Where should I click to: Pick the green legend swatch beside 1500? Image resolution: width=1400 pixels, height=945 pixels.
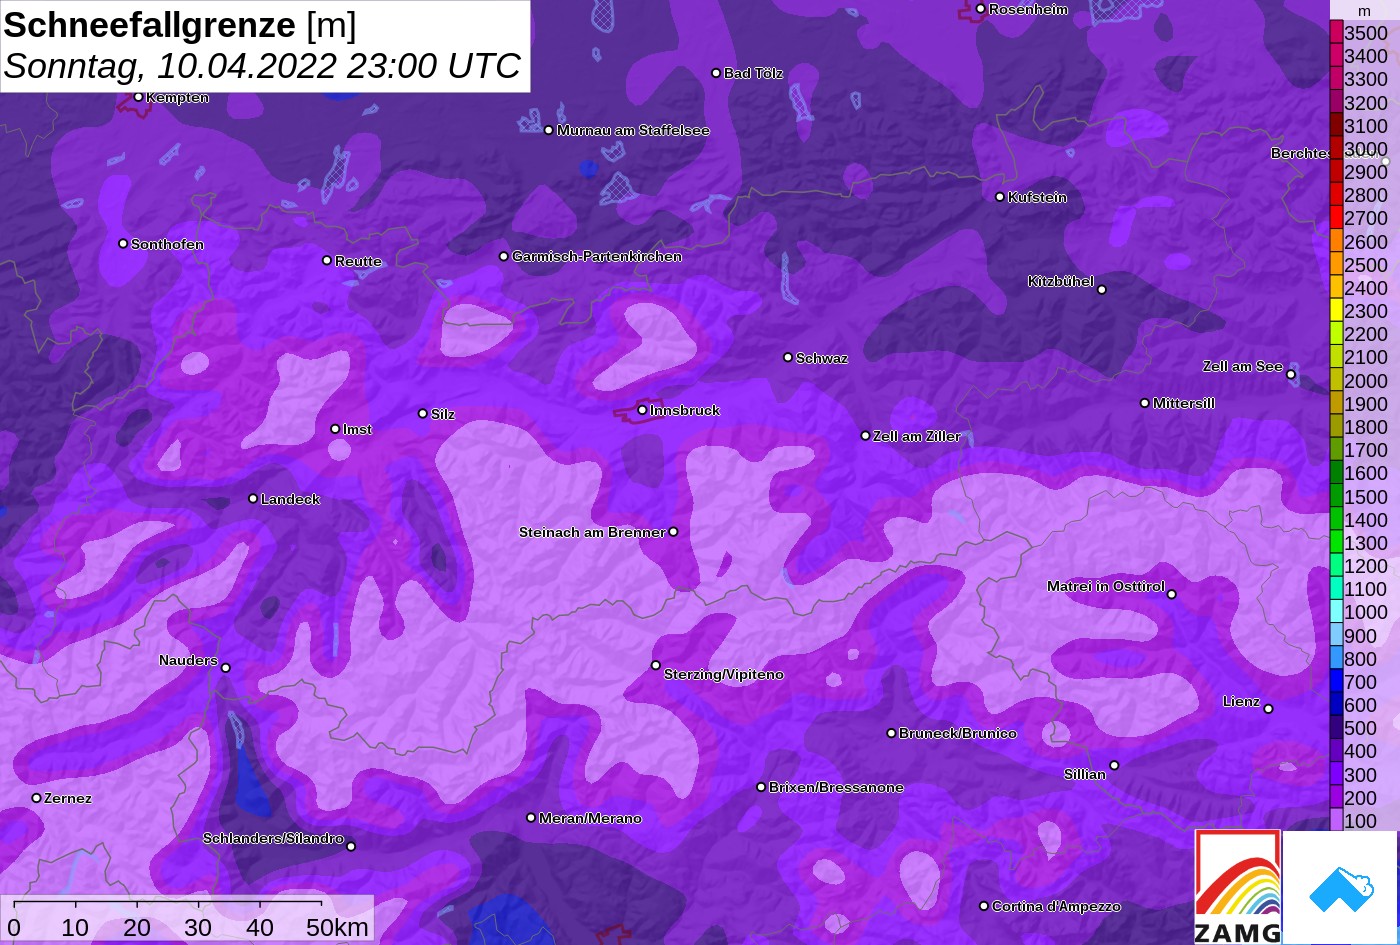(1336, 497)
